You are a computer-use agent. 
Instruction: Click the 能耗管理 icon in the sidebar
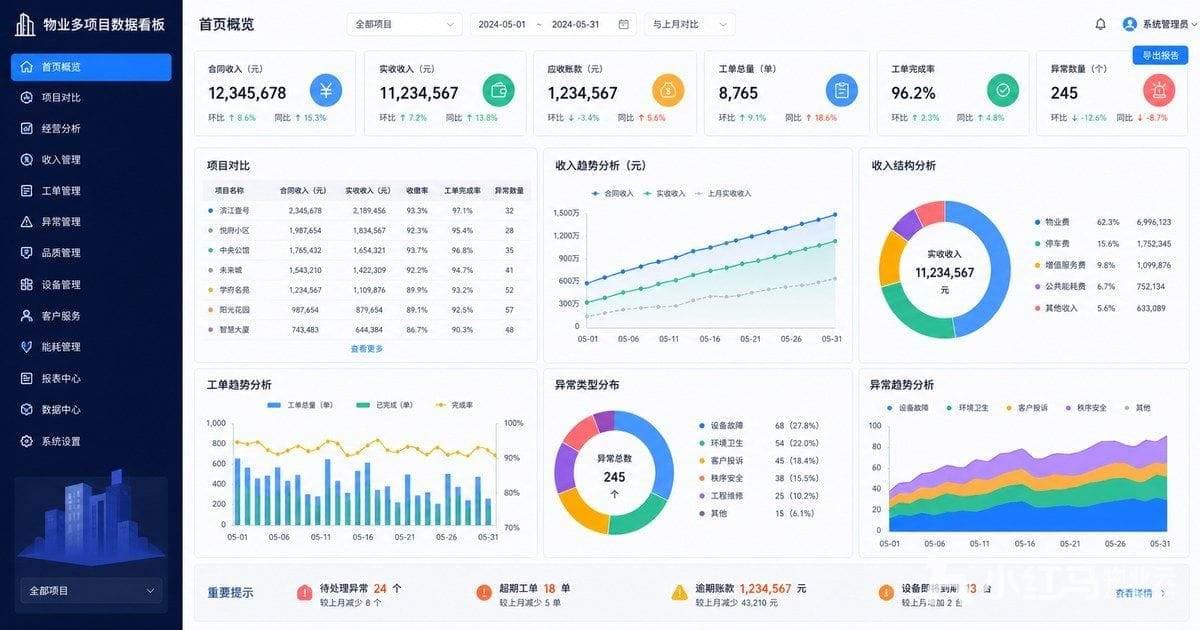[26, 347]
